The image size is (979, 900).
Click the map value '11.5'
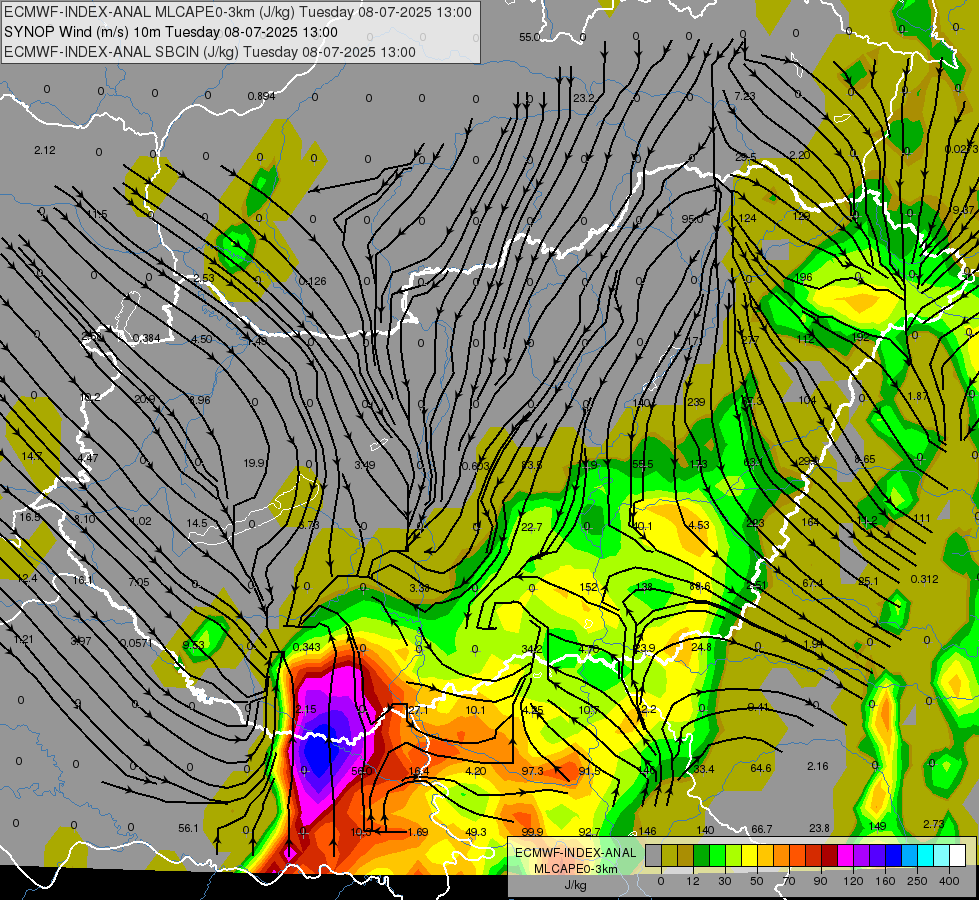(x=97, y=214)
